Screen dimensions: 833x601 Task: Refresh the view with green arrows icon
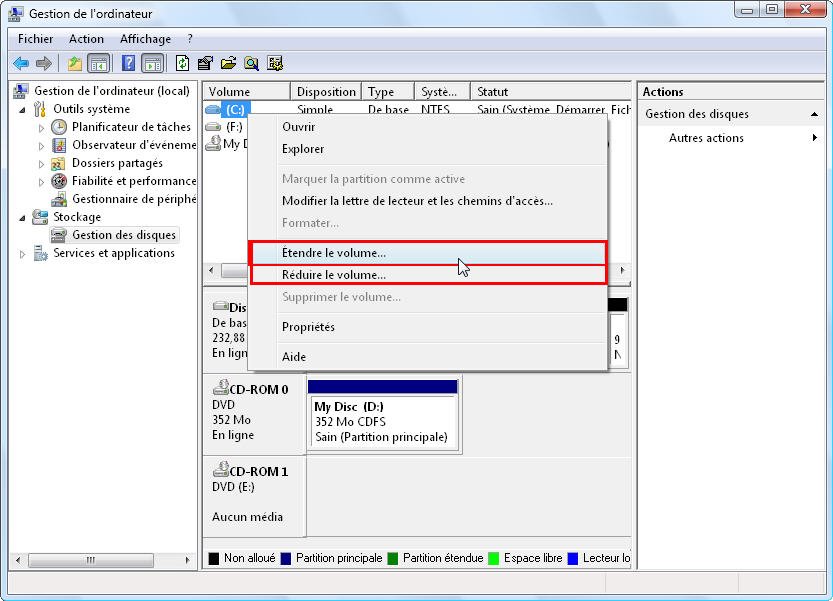(x=182, y=63)
